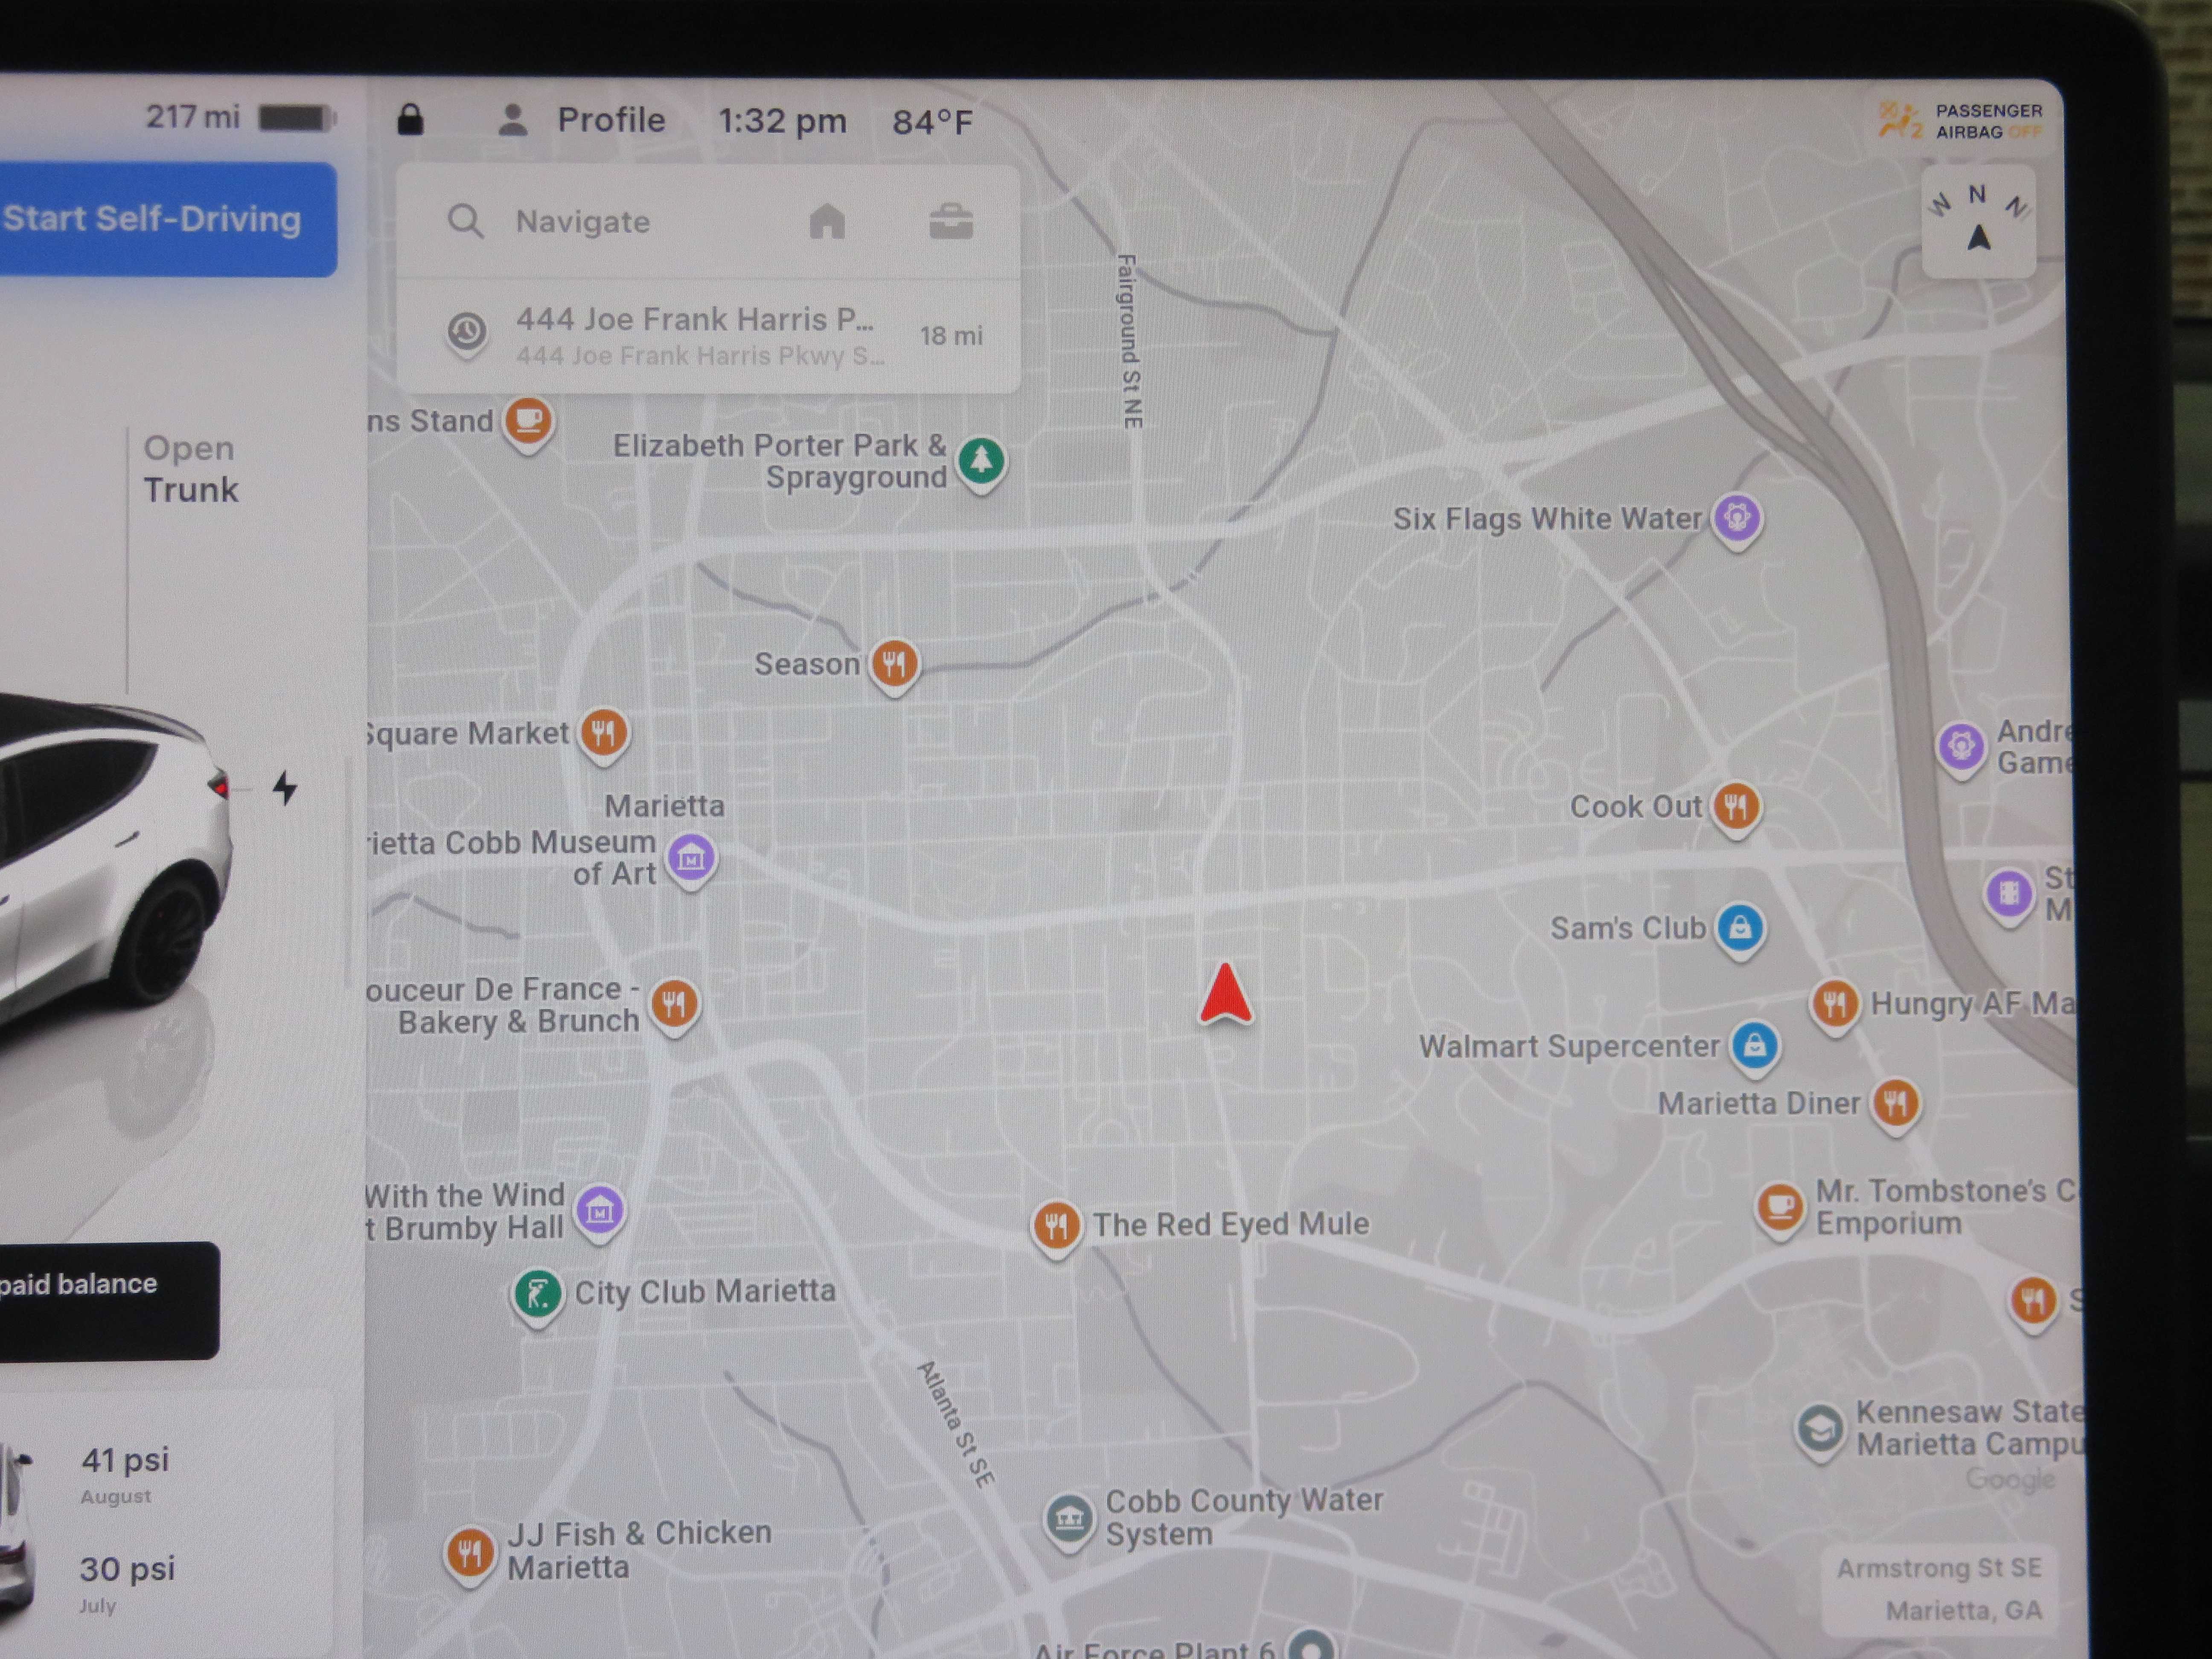Tap the Armstrong St SE location label
2212x1659 pixels.
pyautogui.click(x=1939, y=1569)
